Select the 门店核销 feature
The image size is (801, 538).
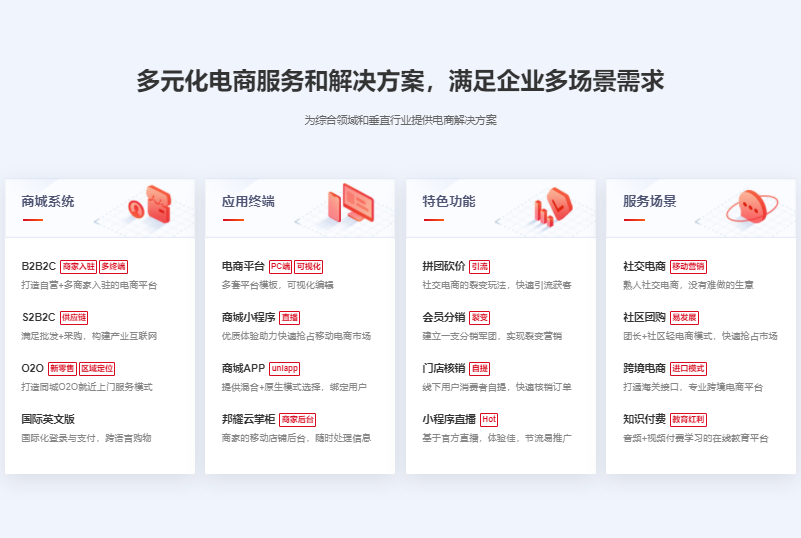tap(443, 369)
